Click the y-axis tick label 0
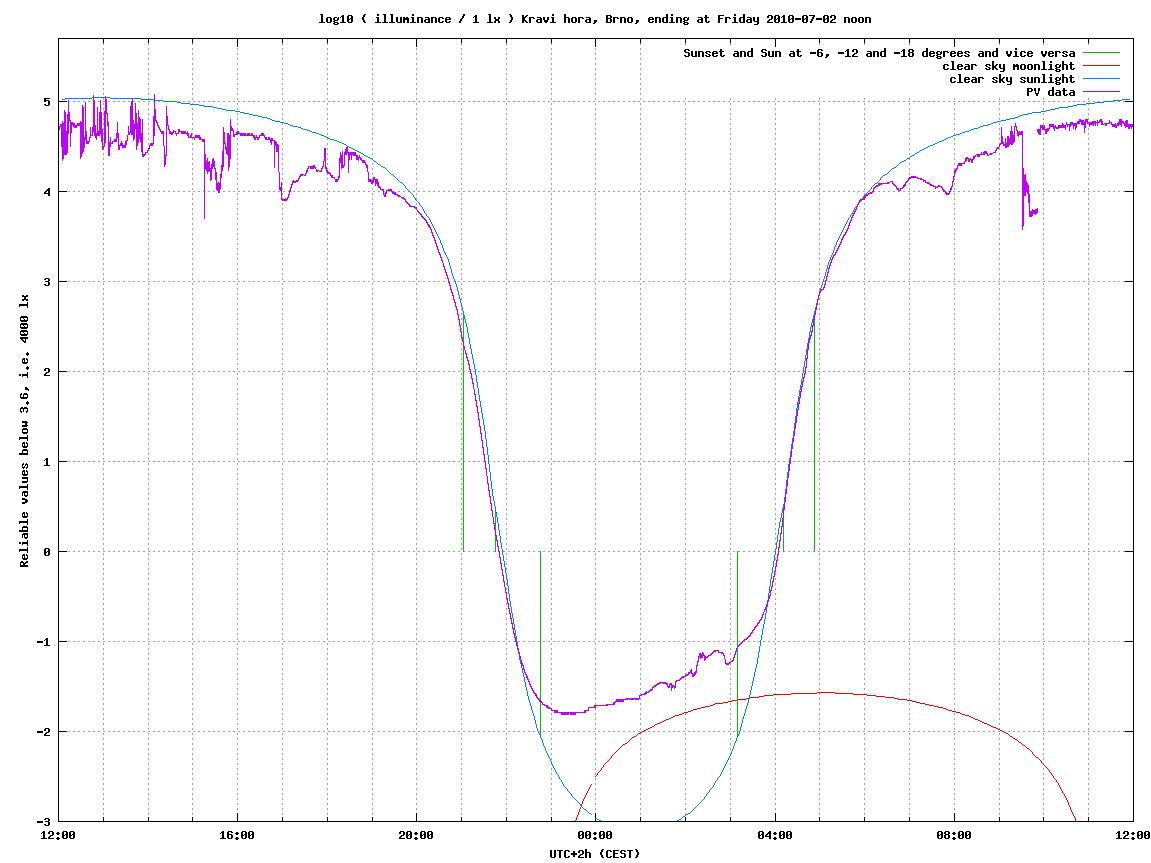1151x863 pixels. 47,552
